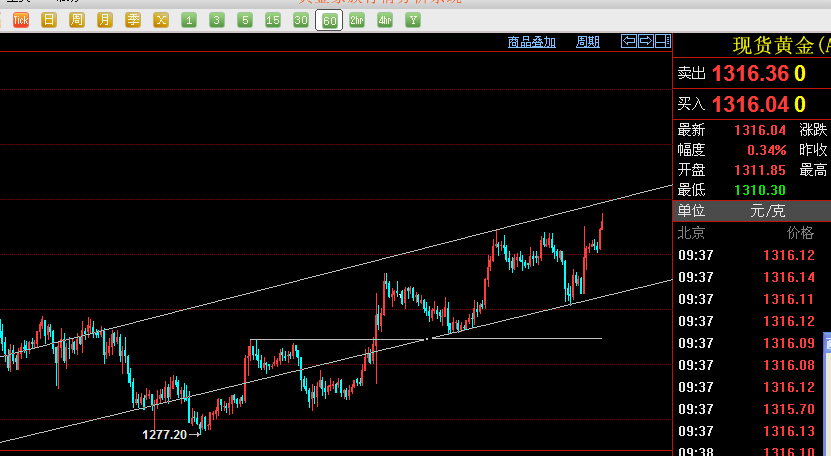Select the 60-minute chart button
Image resolution: width=831 pixels, height=456 pixels.
(x=329, y=20)
